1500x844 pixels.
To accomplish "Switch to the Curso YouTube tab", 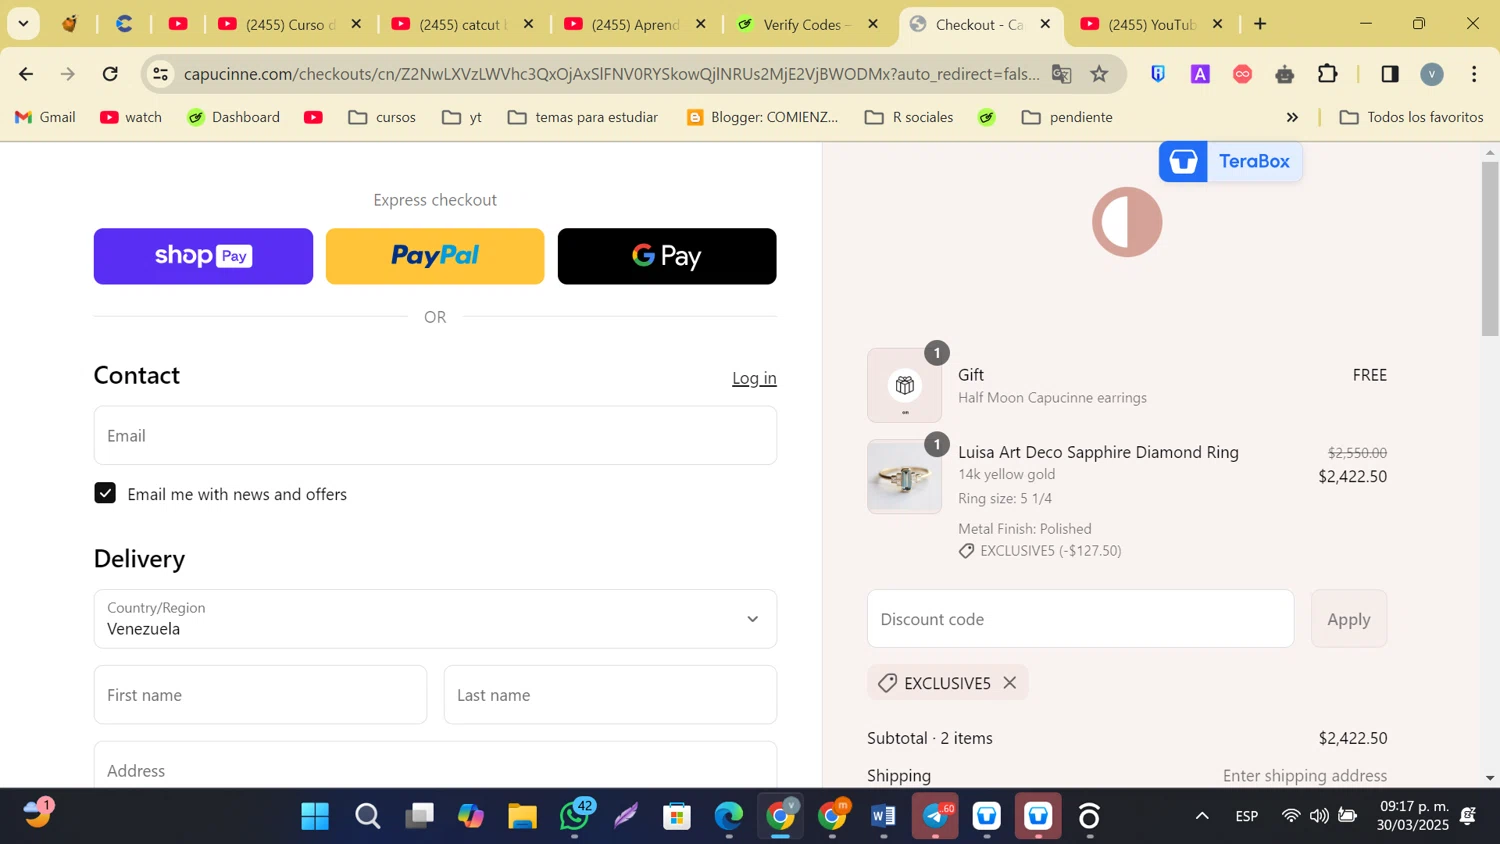I will tap(290, 24).
